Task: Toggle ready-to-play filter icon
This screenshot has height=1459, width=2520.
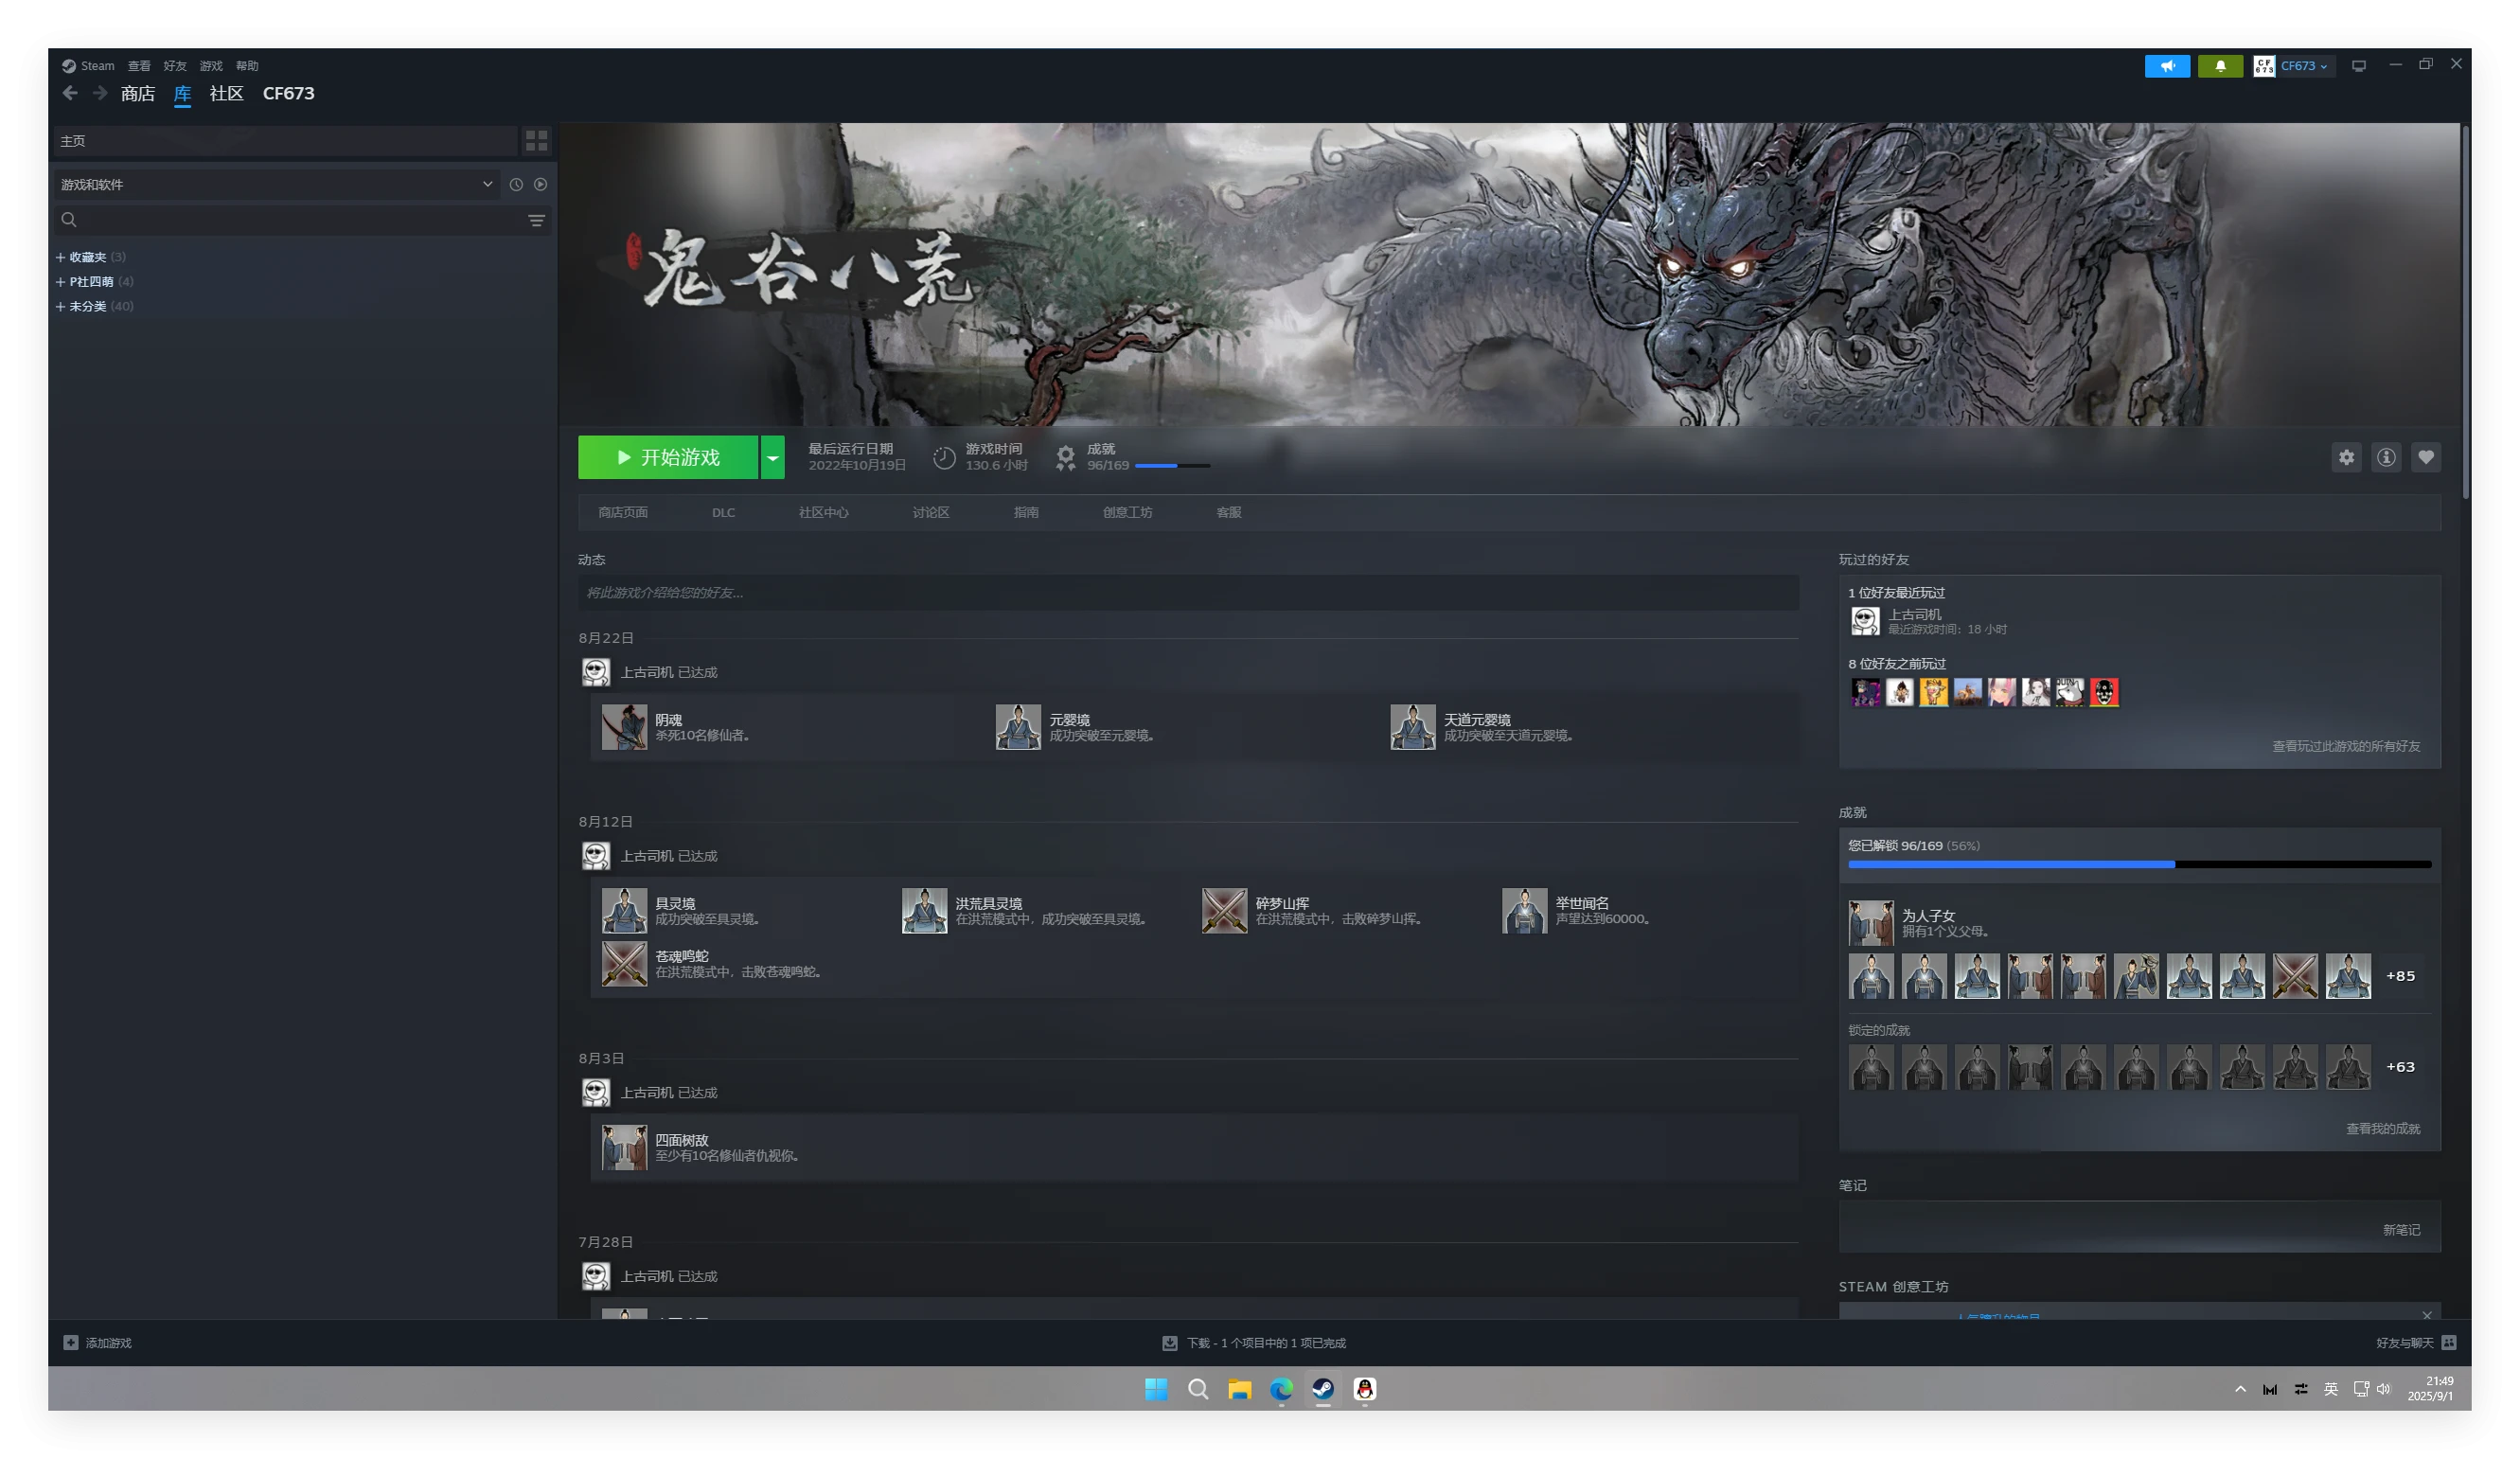Action: [541, 184]
